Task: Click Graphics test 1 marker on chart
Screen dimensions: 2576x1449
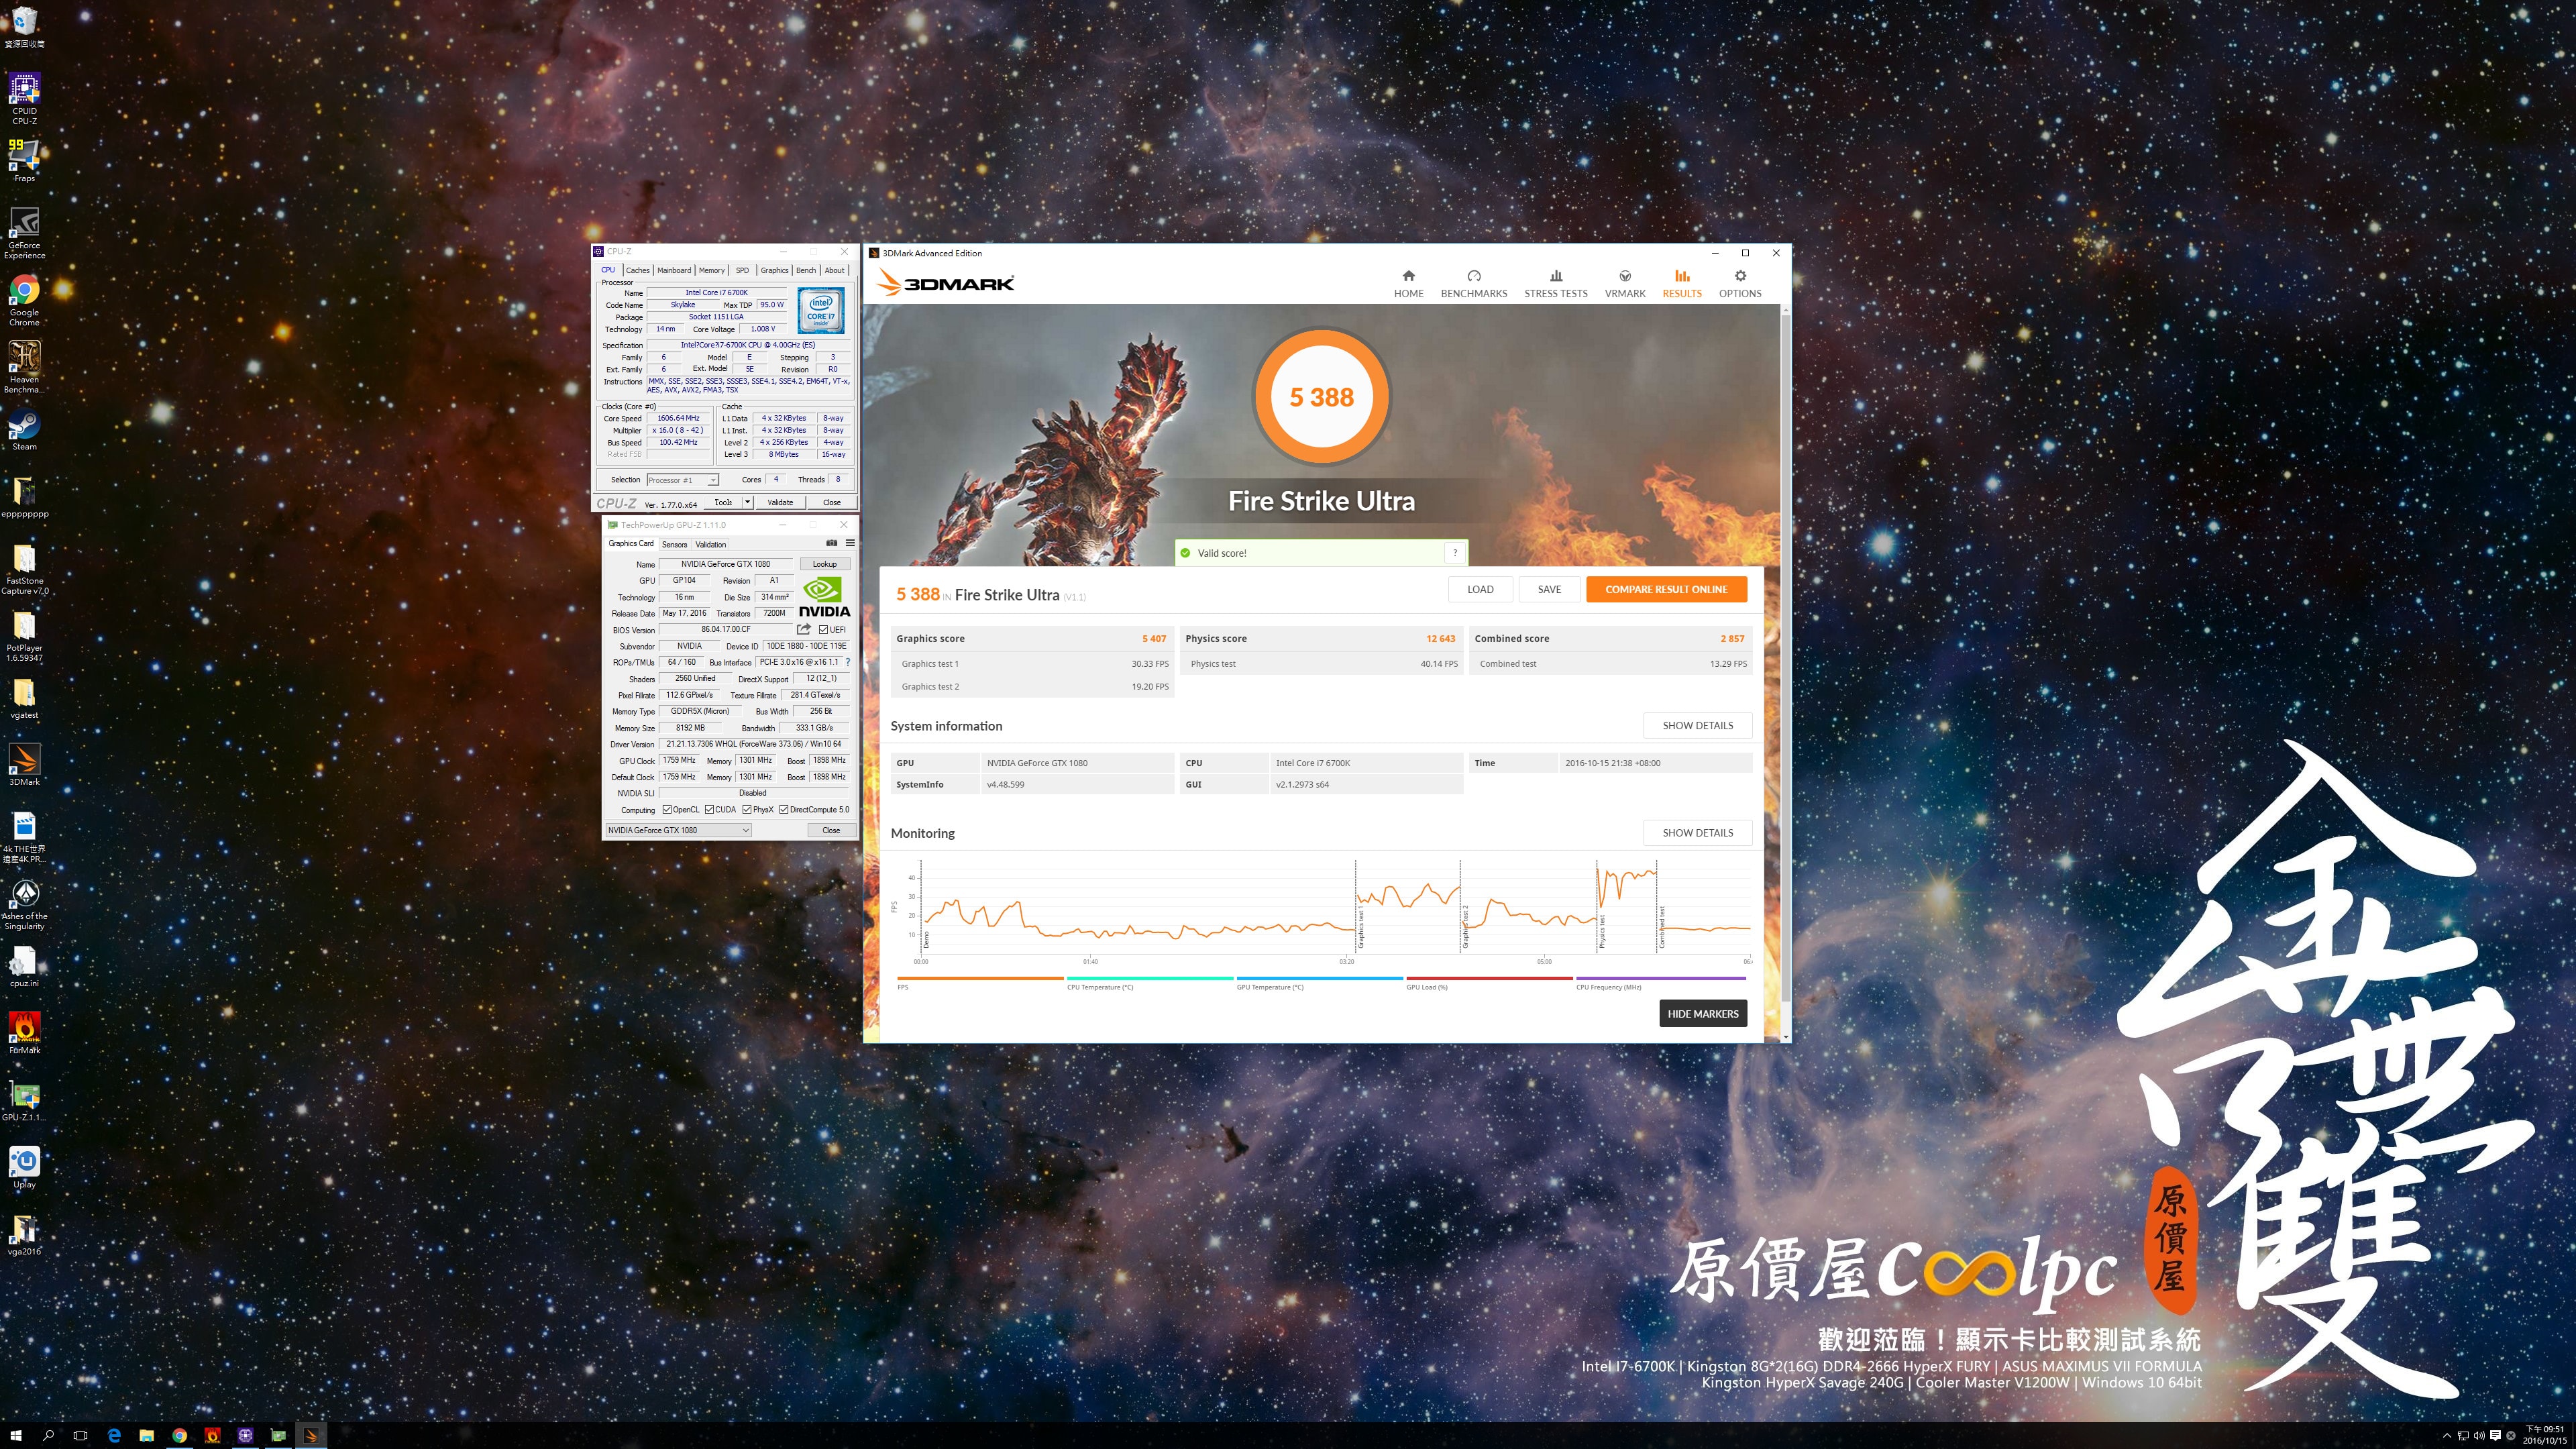Action: (1360, 927)
